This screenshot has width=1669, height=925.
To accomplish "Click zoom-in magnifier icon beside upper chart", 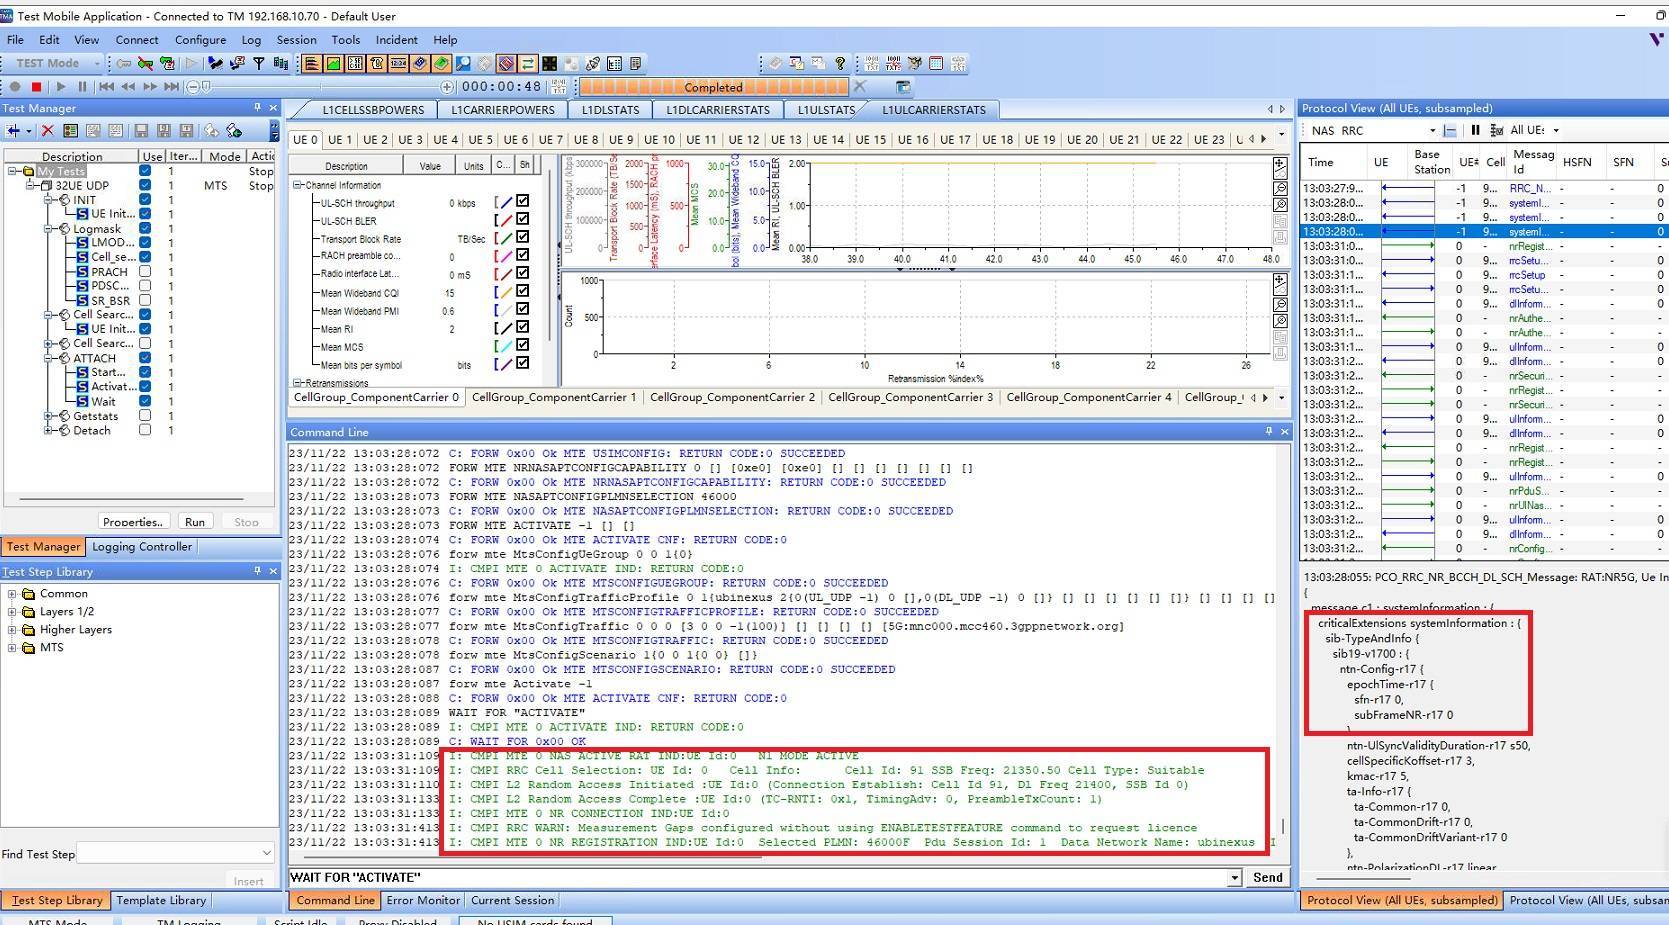I will 1280,188.
